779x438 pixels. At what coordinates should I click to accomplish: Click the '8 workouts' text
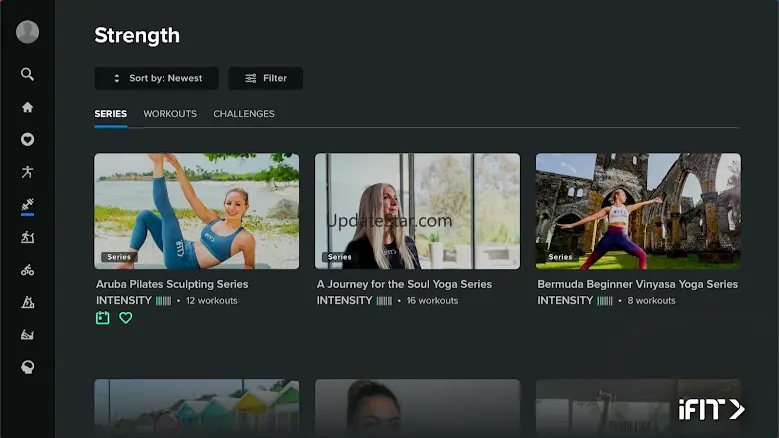click(x=651, y=300)
